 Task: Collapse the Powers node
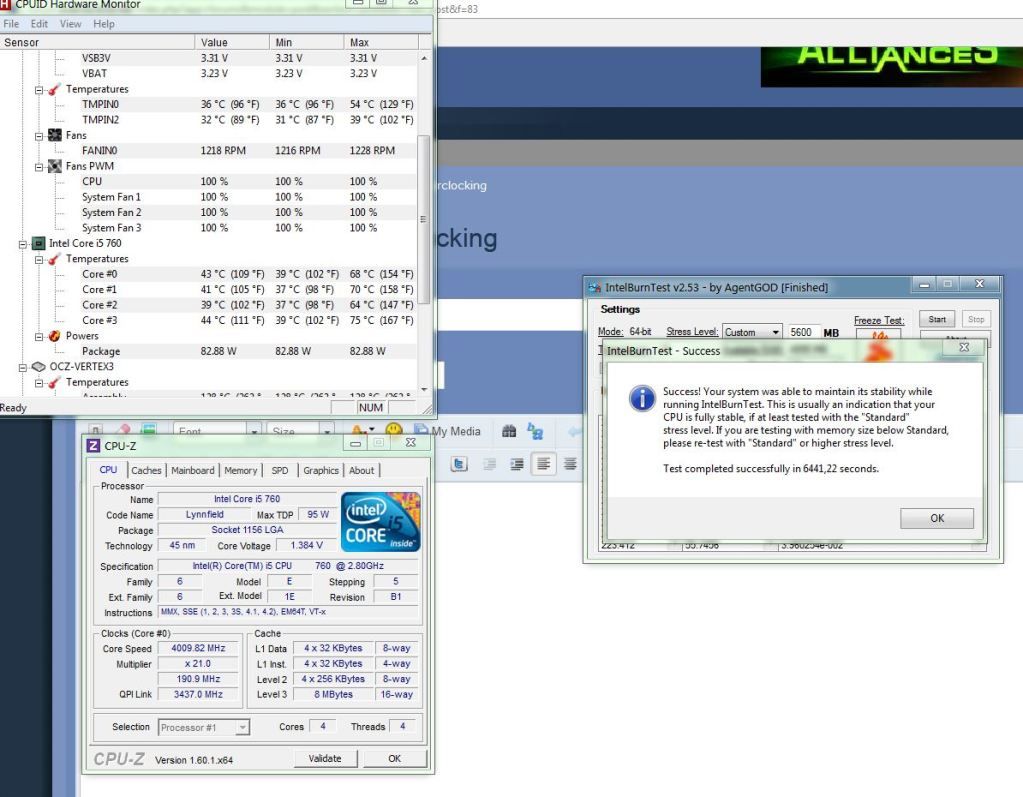point(39,337)
